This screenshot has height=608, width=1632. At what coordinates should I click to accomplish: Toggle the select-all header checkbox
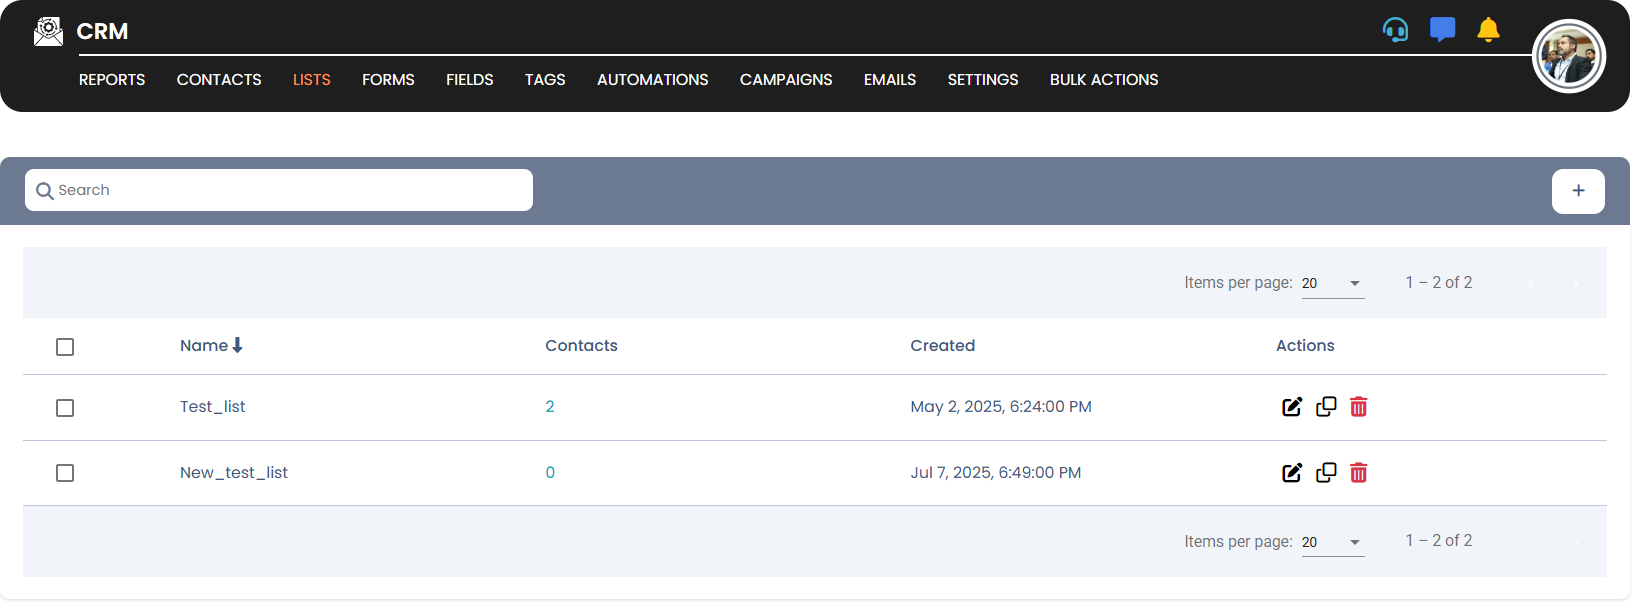pyautogui.click(x=65, y=347)
